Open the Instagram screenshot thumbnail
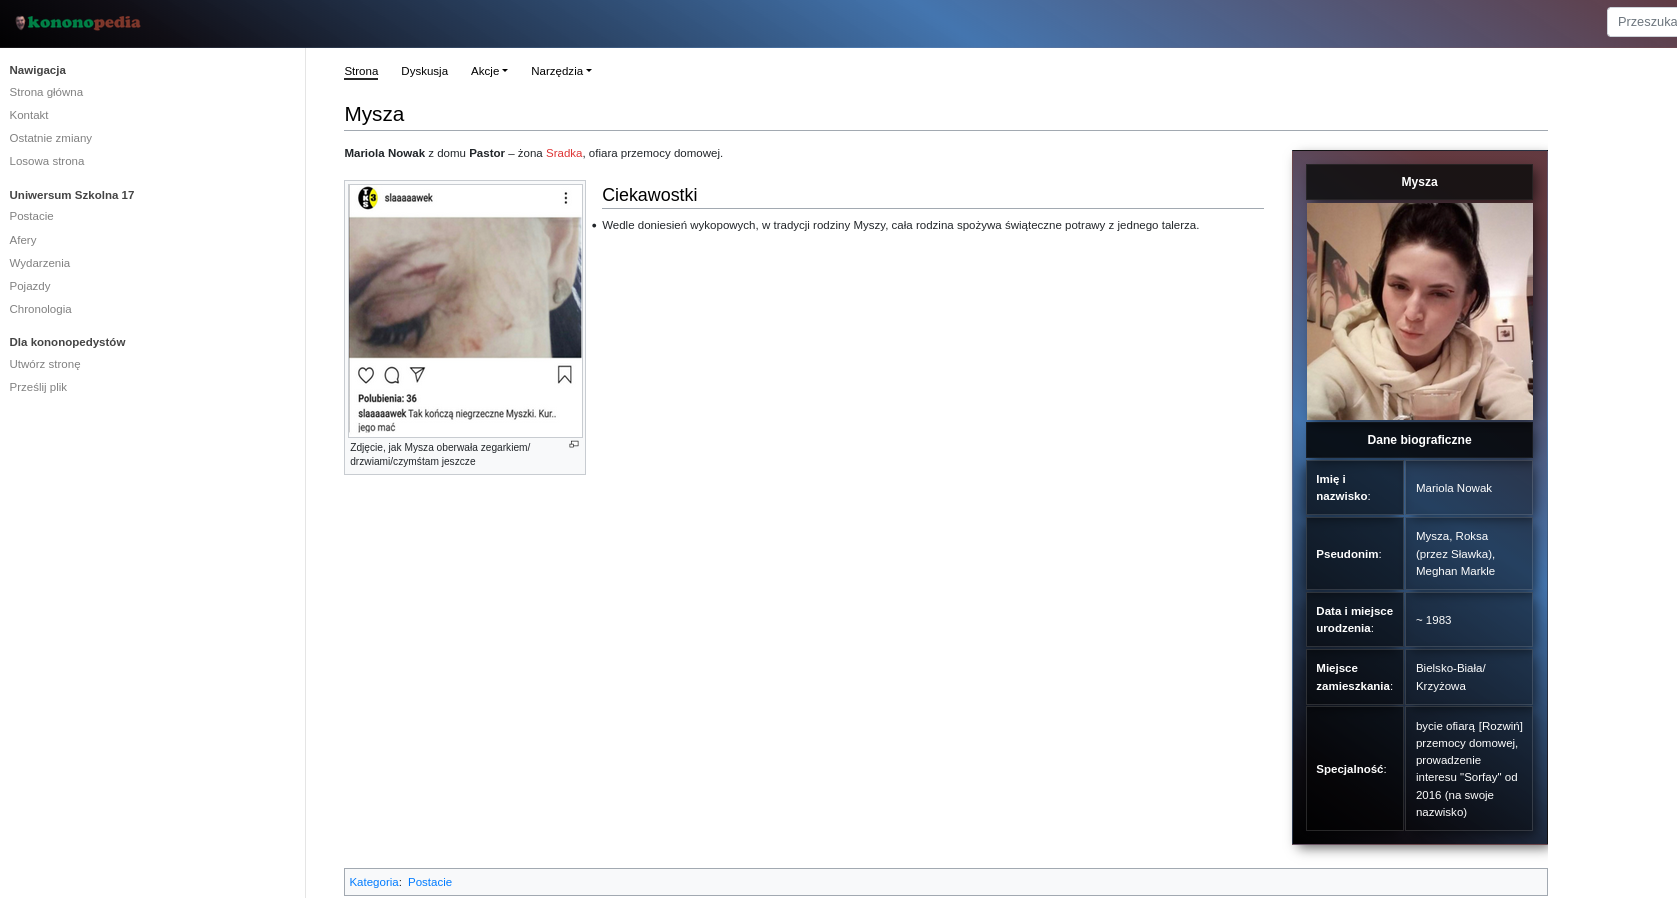1677x898 pixels. (x=465, y=310)
